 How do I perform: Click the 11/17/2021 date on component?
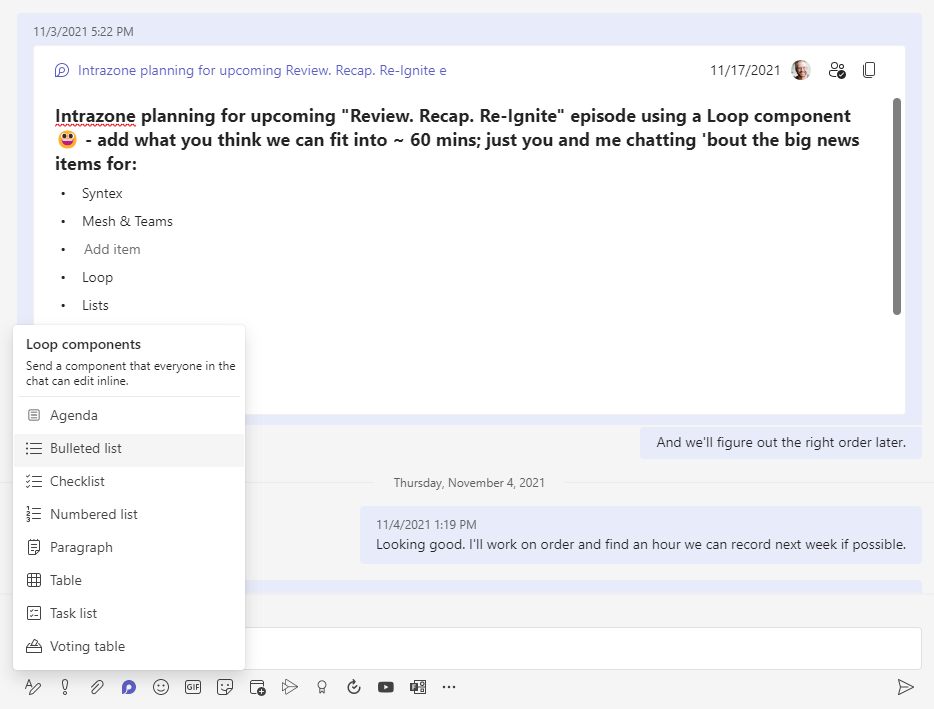(745, 70)
